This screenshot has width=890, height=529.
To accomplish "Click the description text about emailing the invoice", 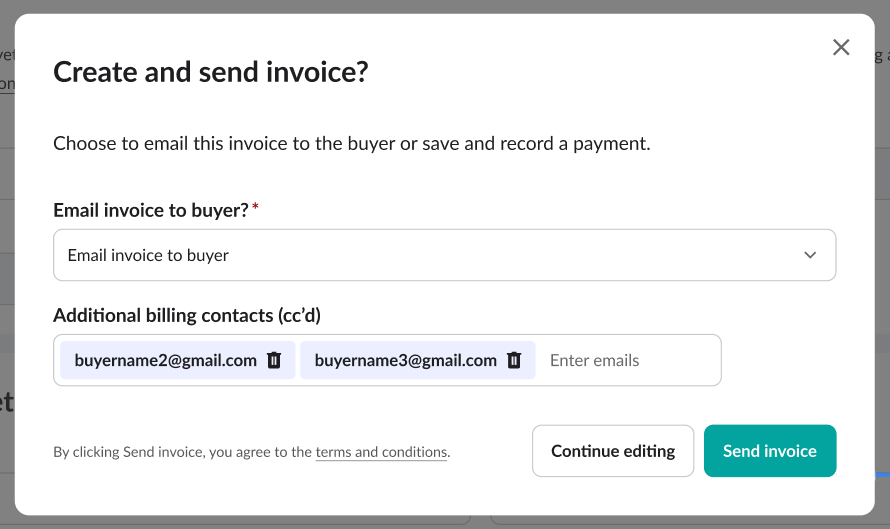I will (x=351, y=143).
